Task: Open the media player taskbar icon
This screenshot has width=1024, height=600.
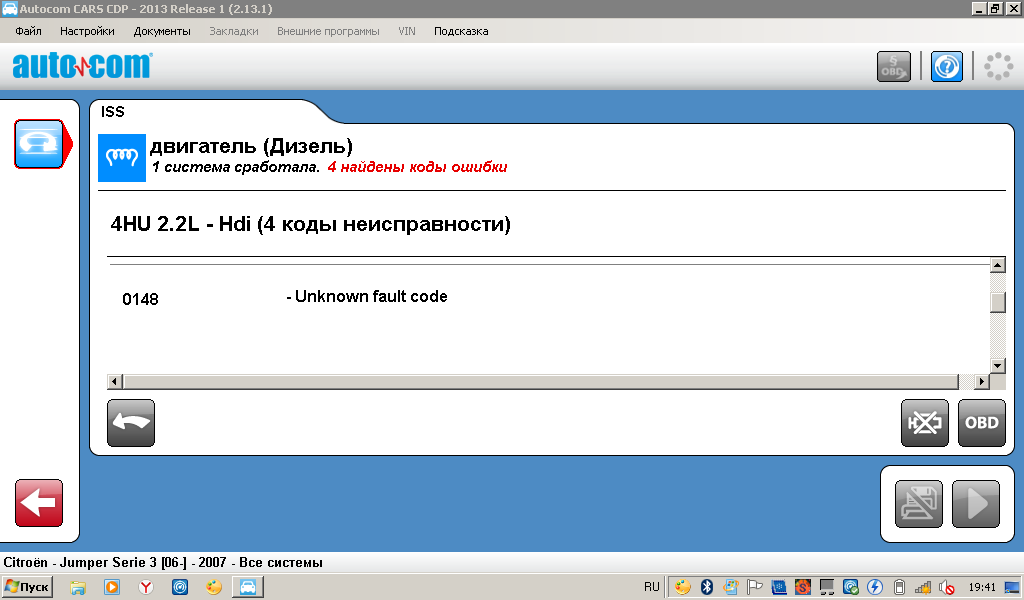Action: [112, 588]
